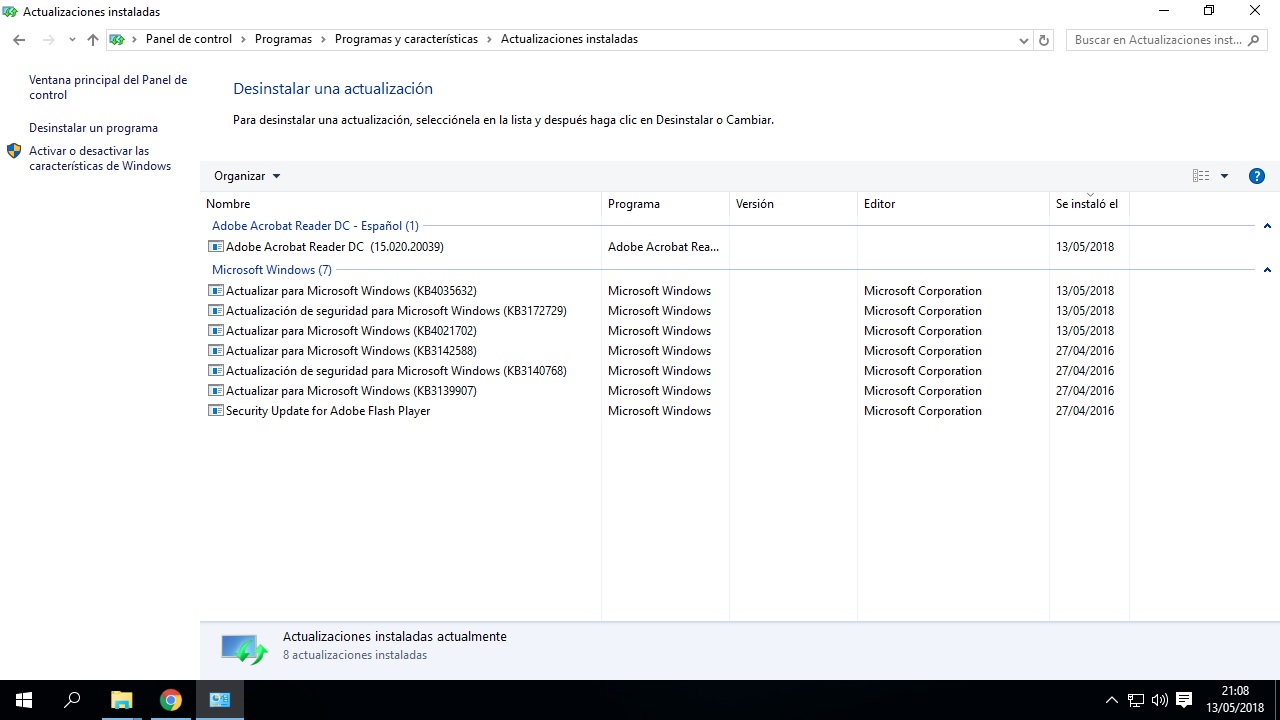
Task: Open Desinstalar un programa link
Action: click(x=93, y=128)
